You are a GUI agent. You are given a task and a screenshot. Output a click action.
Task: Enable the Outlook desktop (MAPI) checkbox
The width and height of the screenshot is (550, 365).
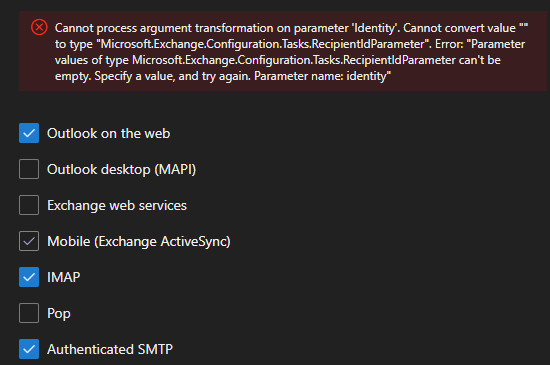pos(29,169)
